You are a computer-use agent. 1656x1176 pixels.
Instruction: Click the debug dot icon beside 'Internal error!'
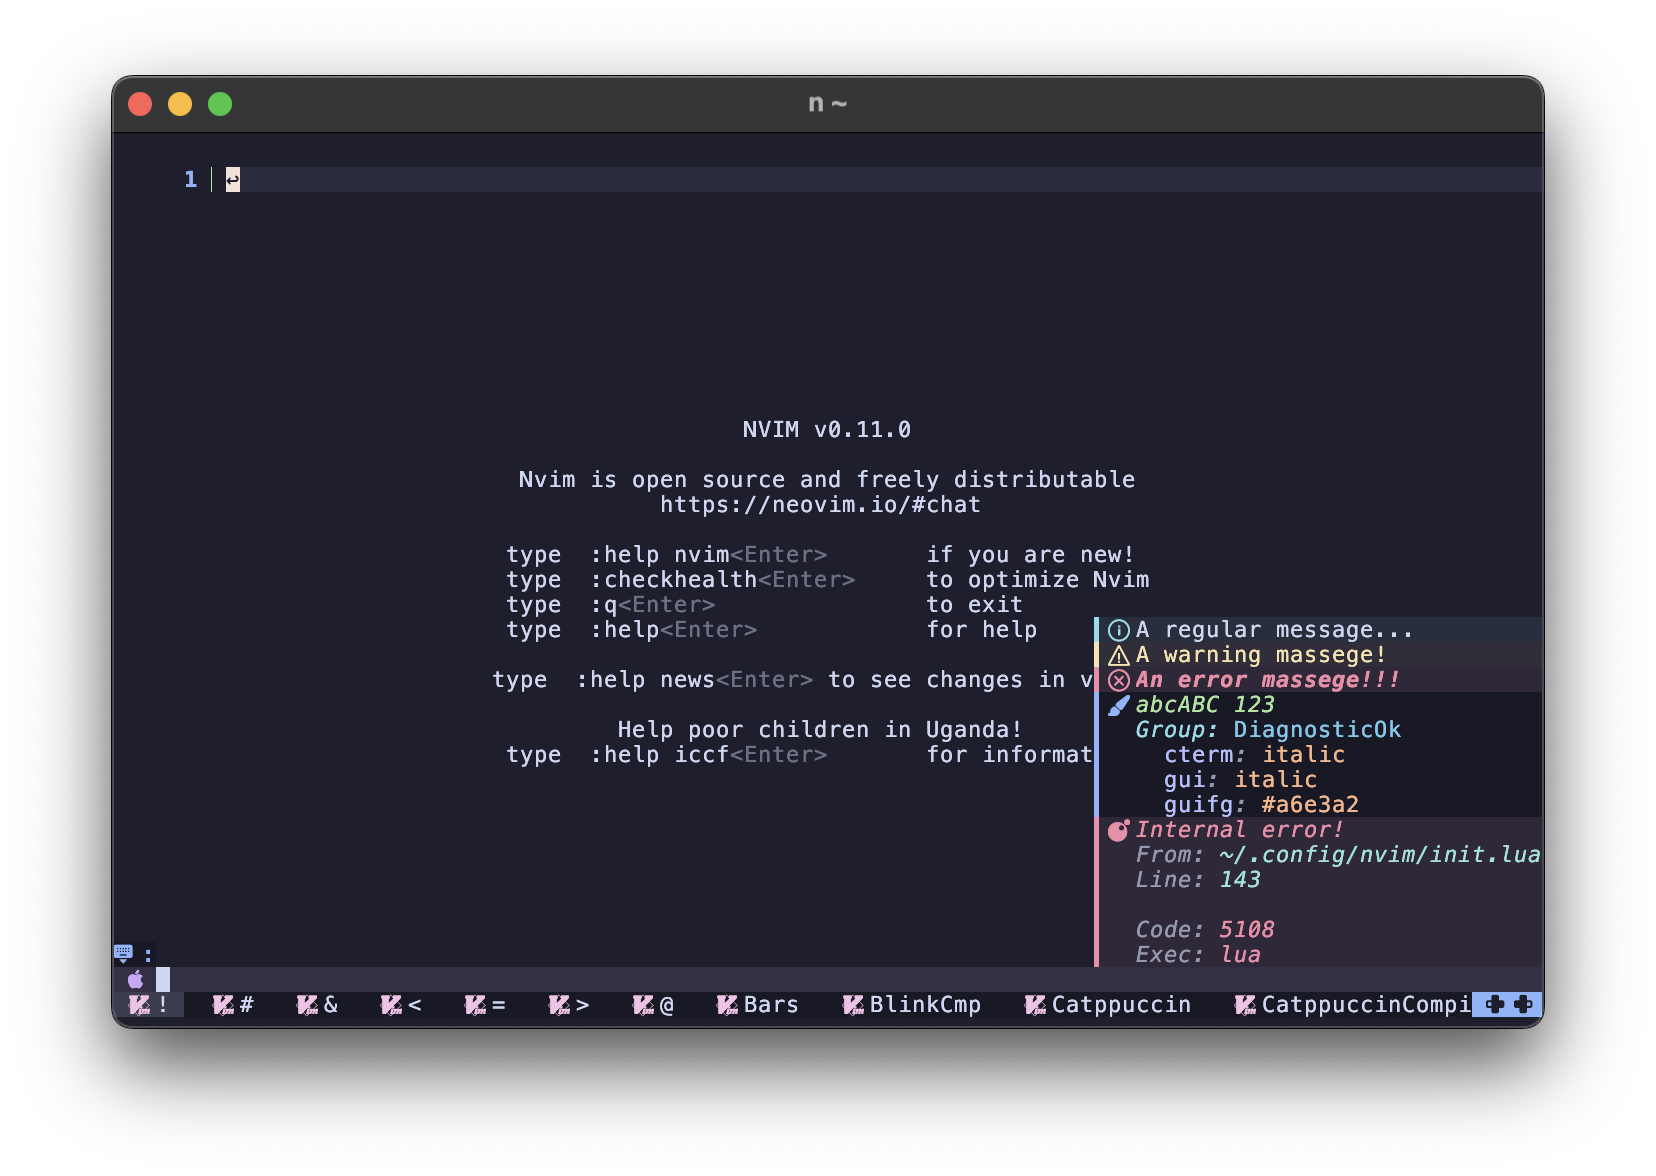[x=1117, y=829]
